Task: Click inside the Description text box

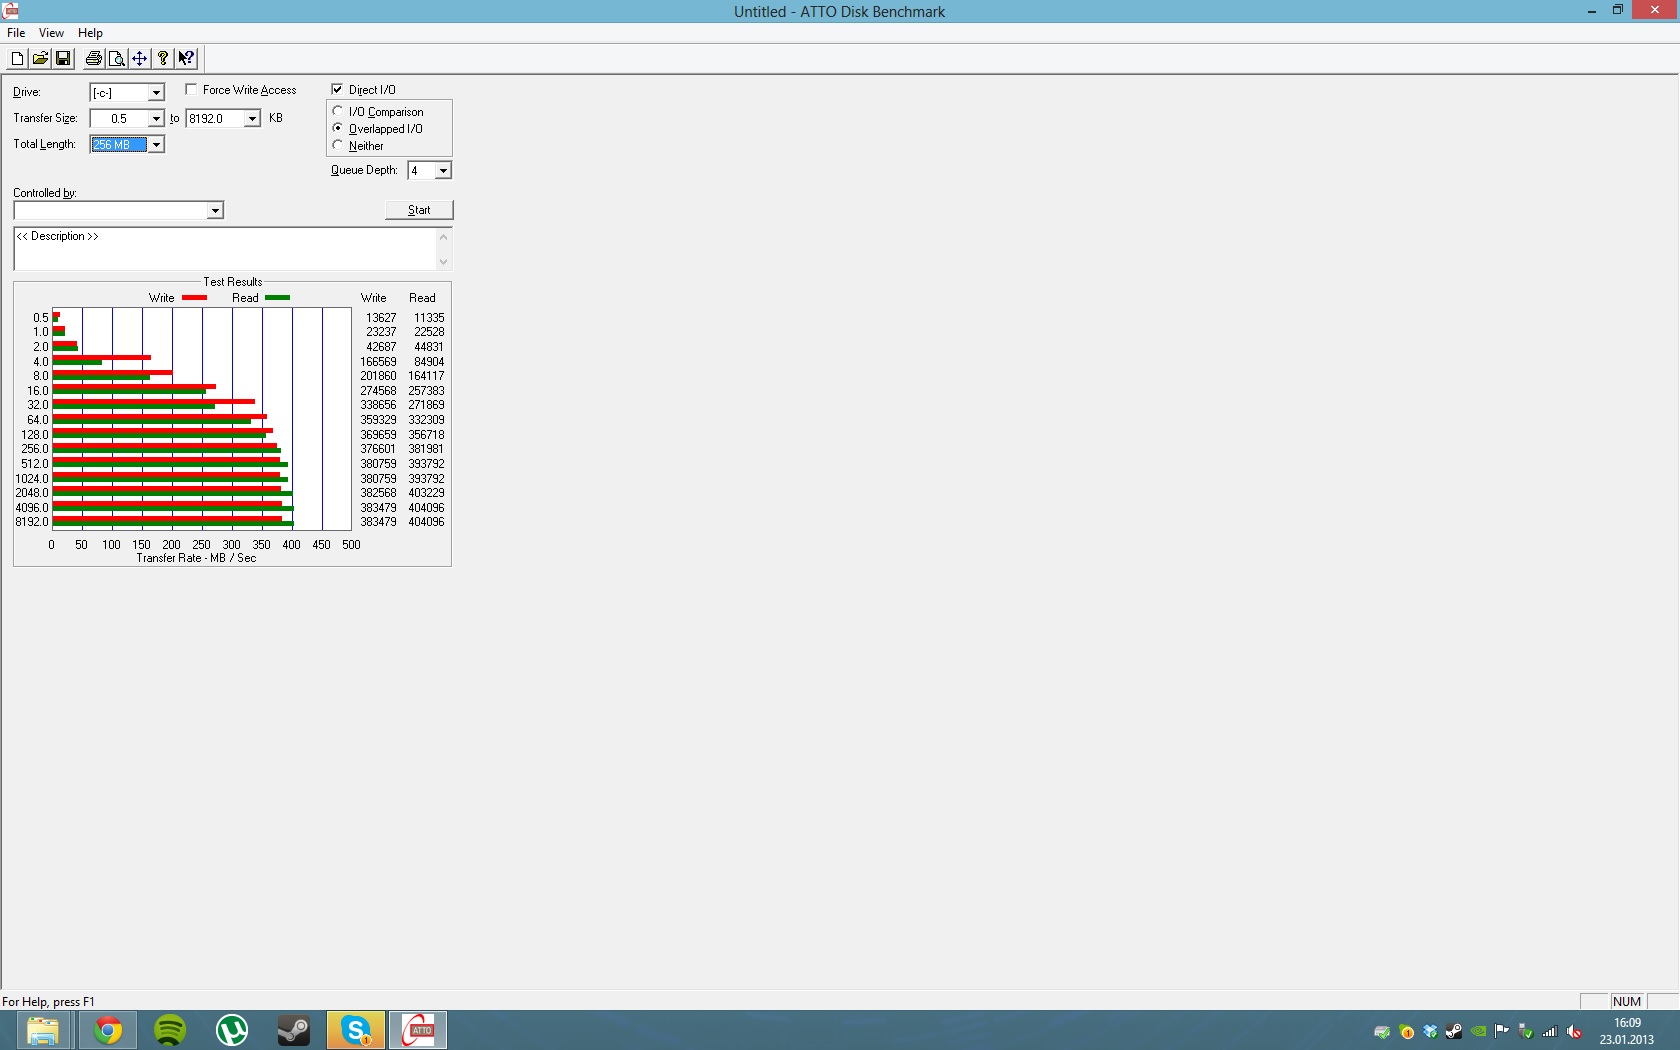Action: tap(225, 249)
